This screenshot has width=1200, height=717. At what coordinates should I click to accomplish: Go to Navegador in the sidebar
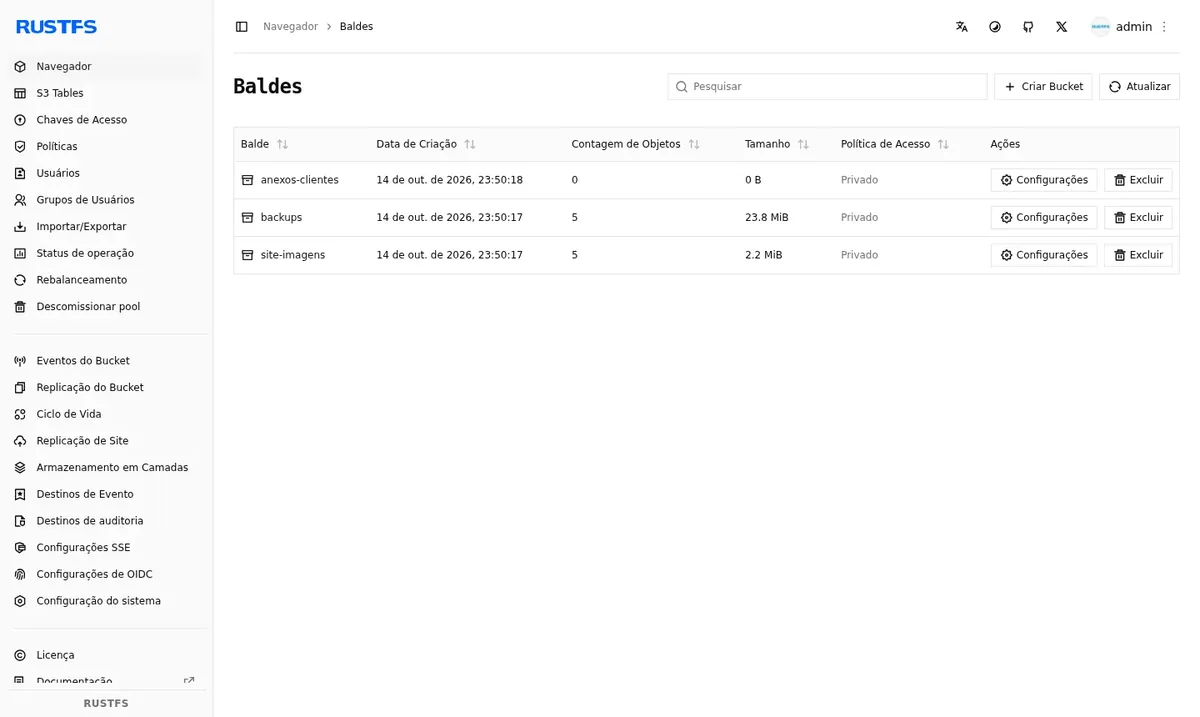point(106,66)
